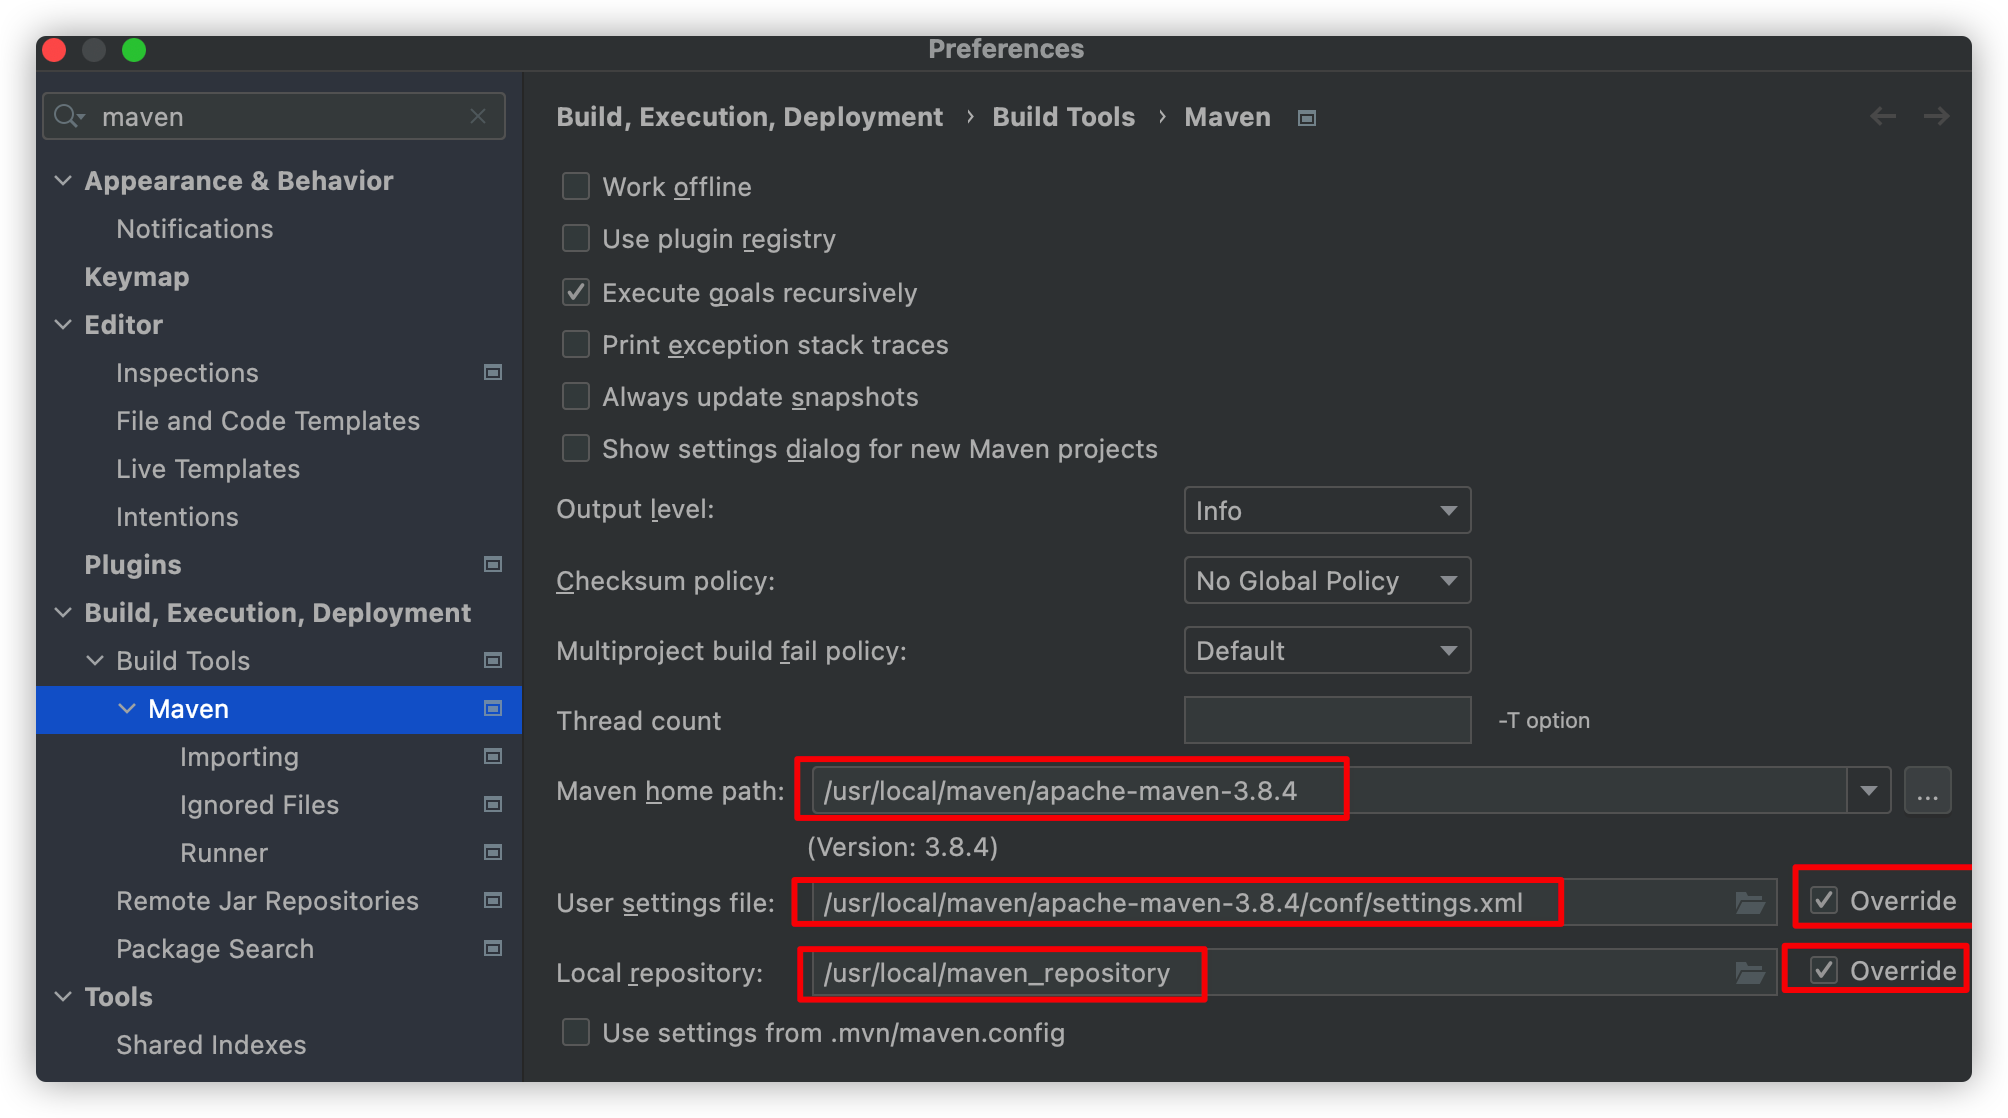Image resolution: width=2008 pixels, height=1118 pixels.
Task: Click the project icon beside Inspections
Action: pyautogui.click(x=493, y=372)
